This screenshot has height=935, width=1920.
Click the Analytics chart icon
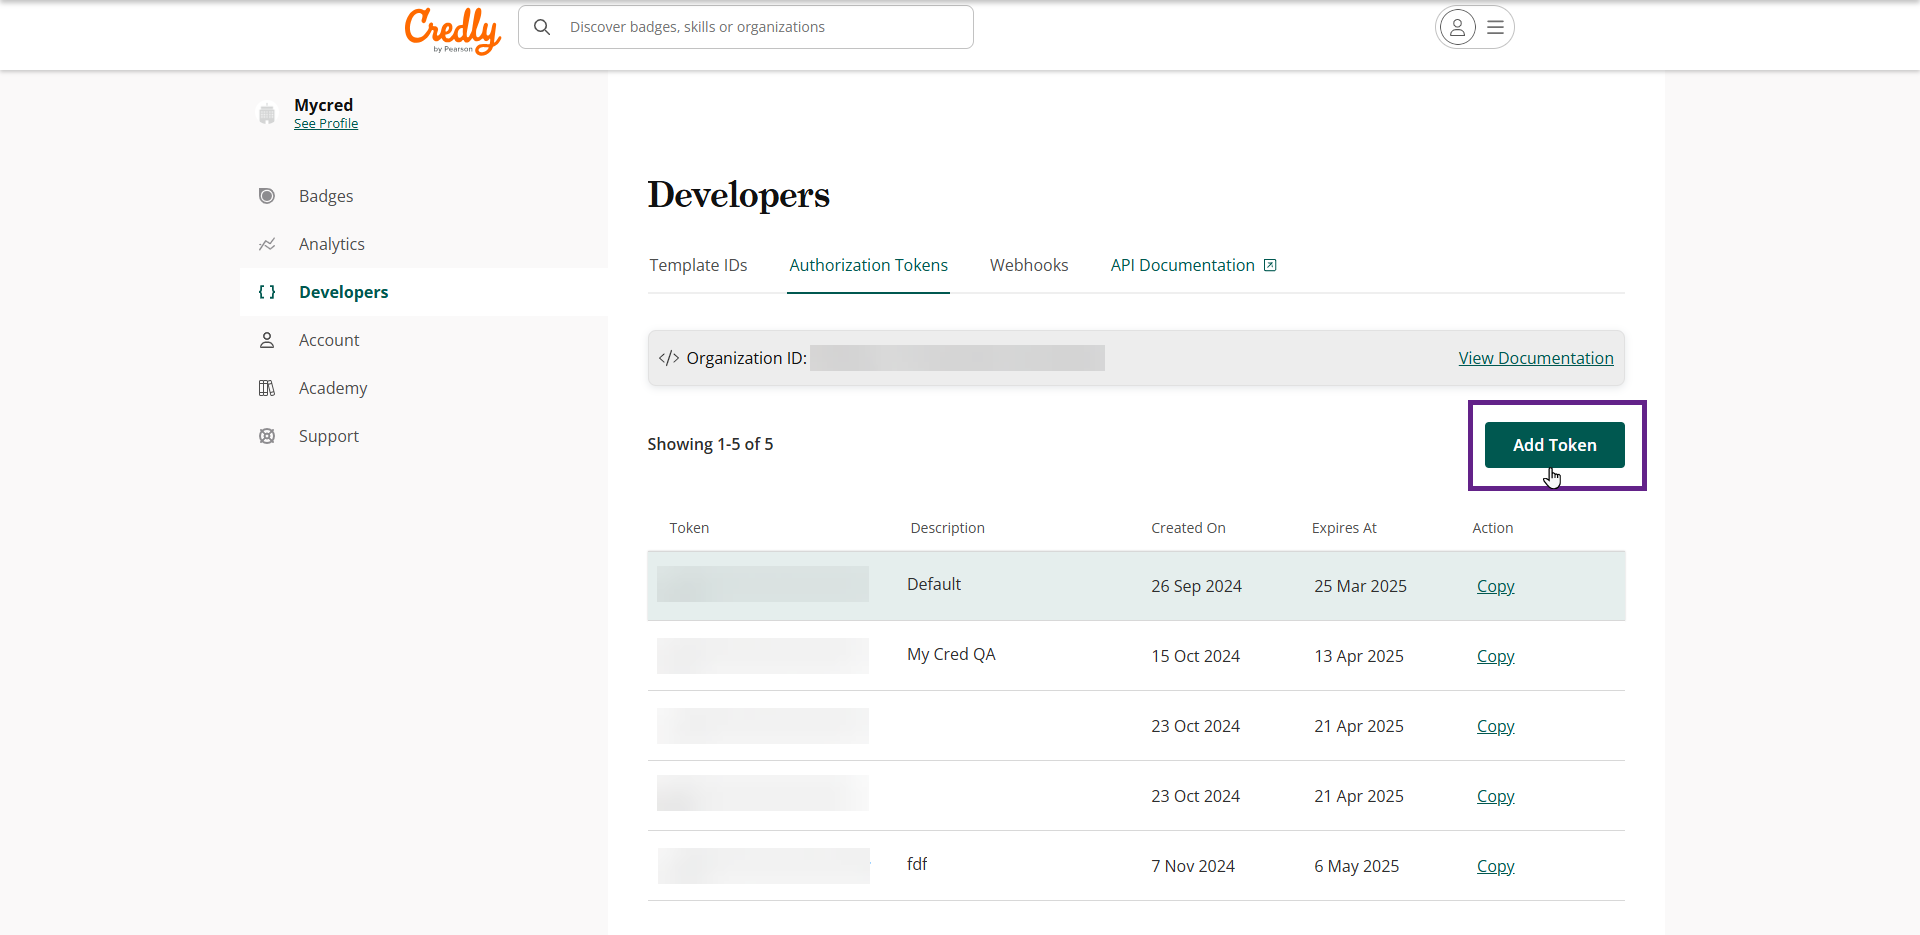point(267,244)
